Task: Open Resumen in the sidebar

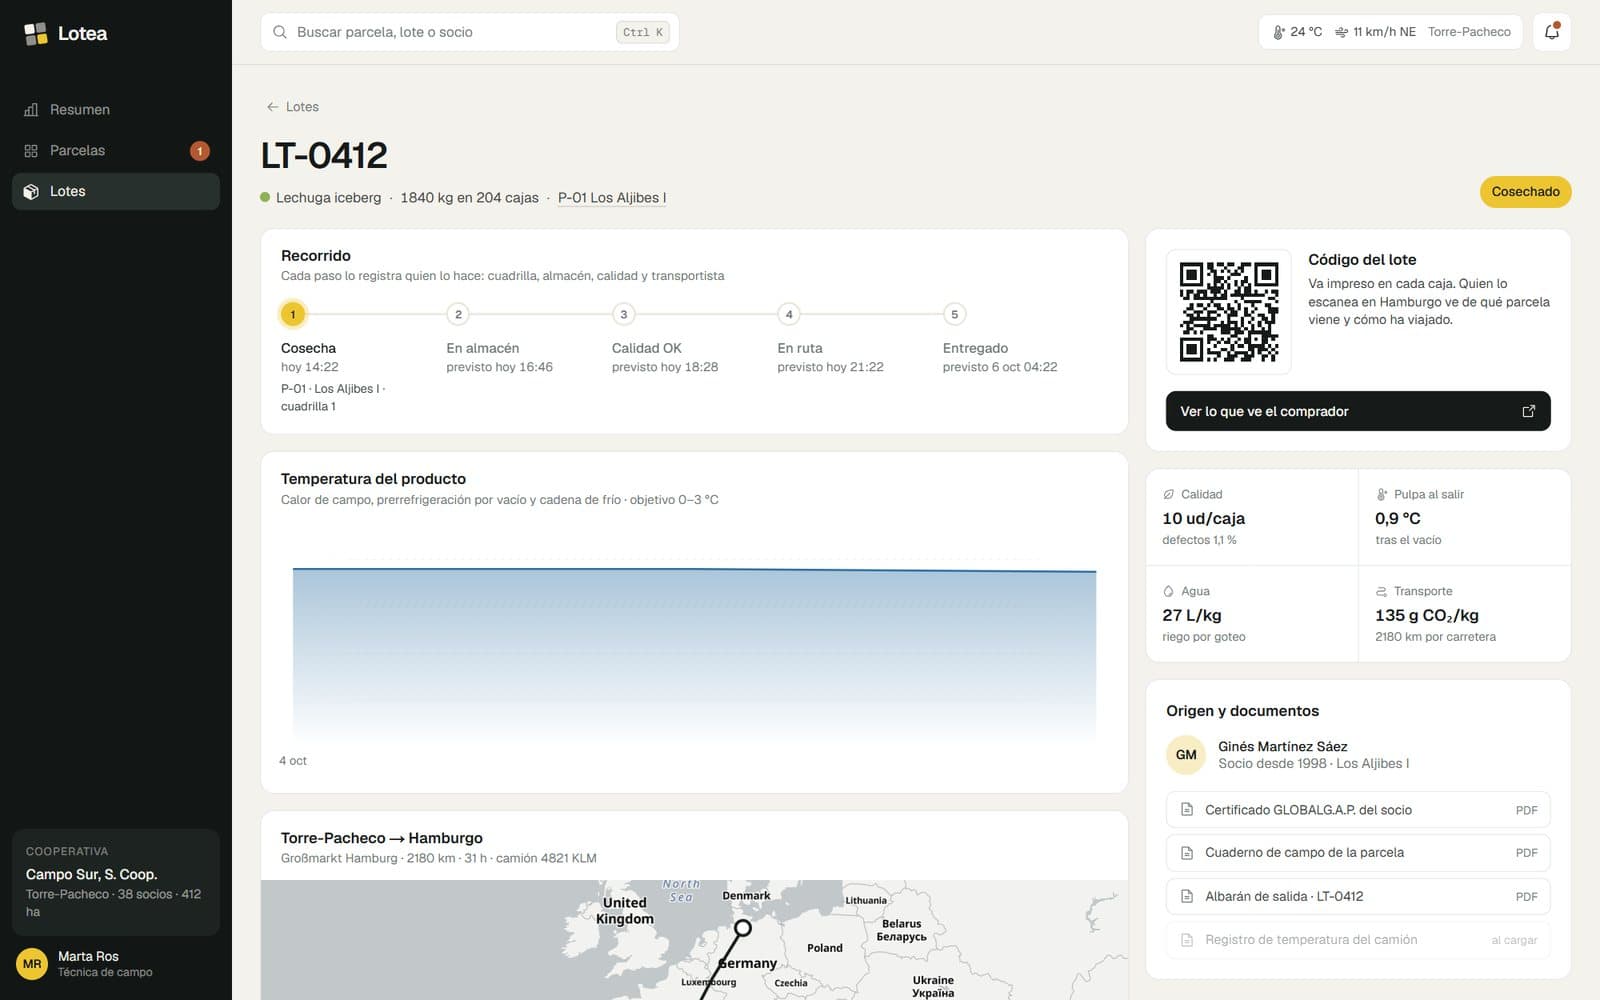Action: pyautogui.click(x=116, y=110)
